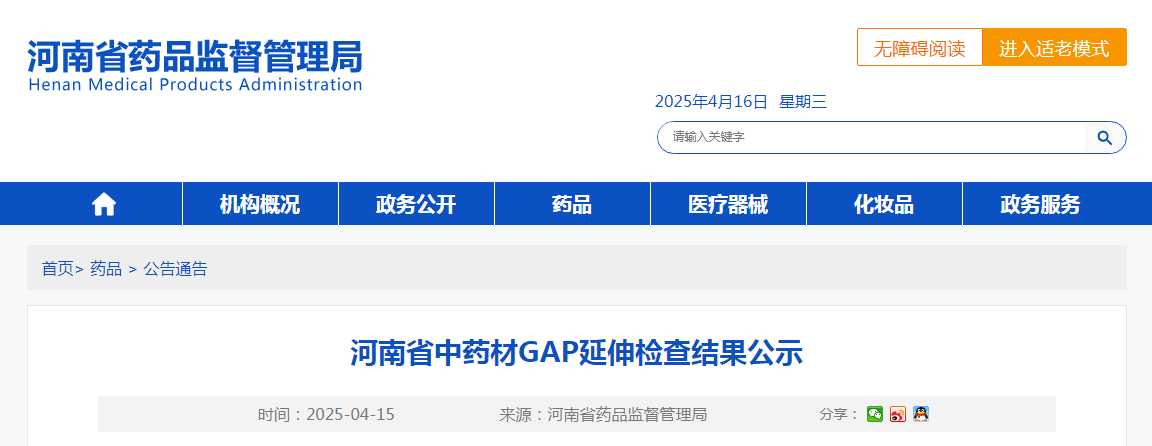Focus the 请输入关键字 search field
The height and width of the screenshot is (446, 1152).
click(871, 137)
